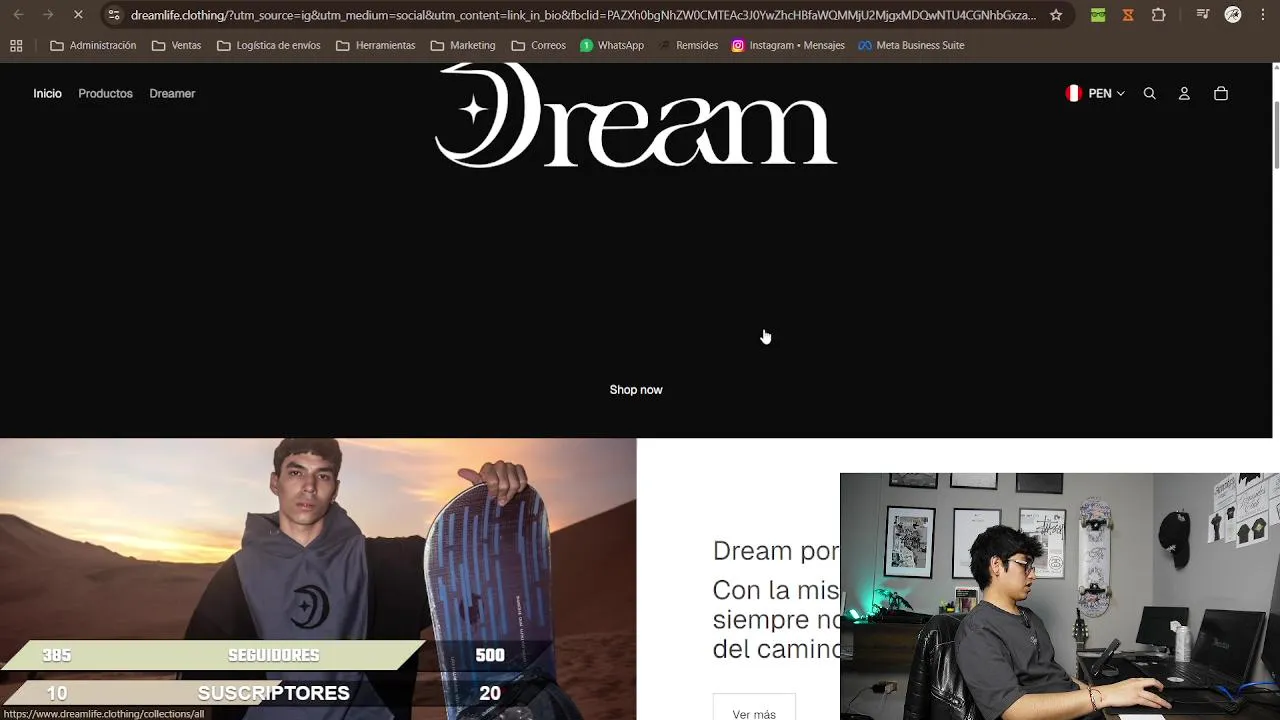Open the Meta Business Suite bookmark

pos(911,45)
